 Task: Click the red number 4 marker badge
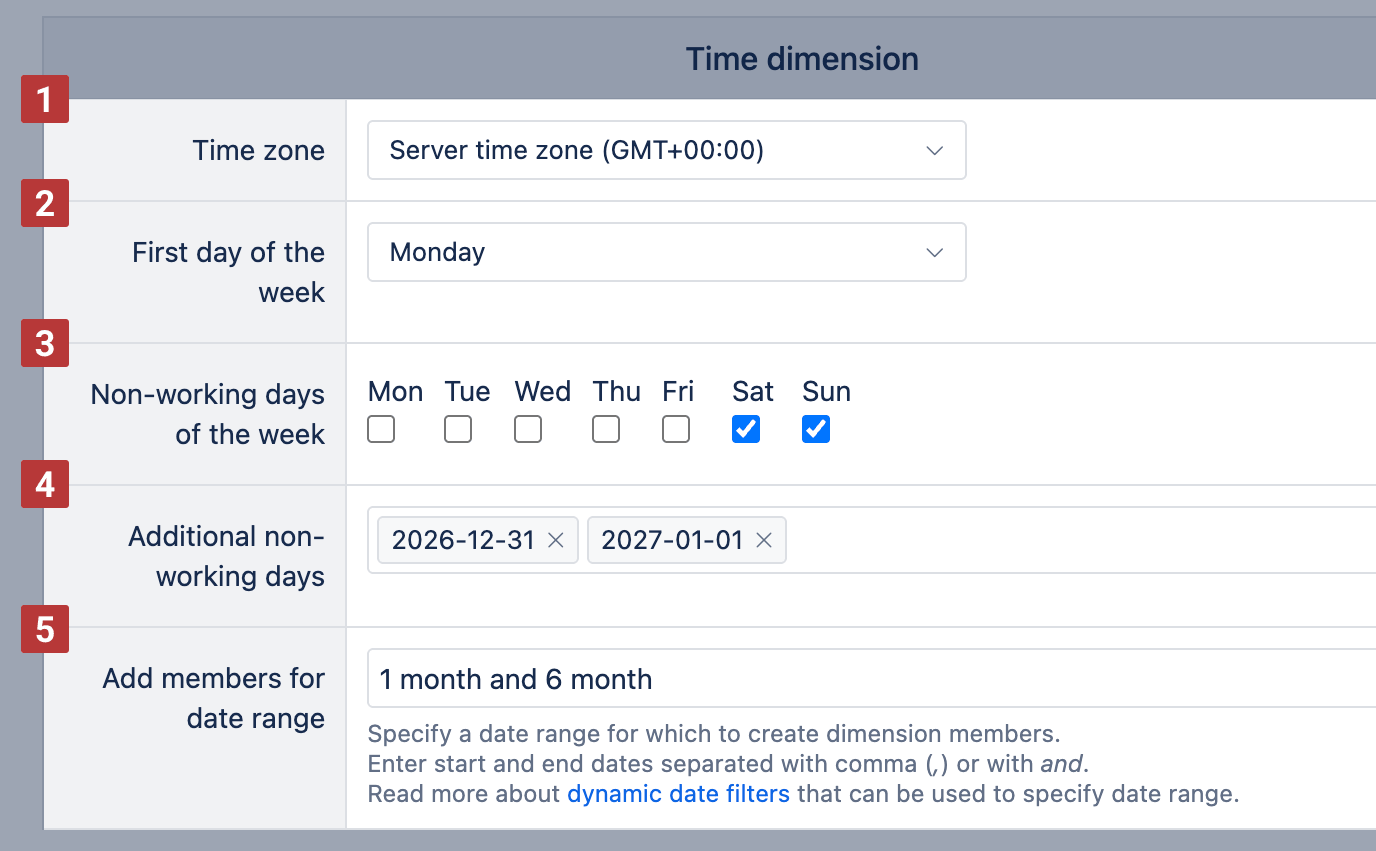point(45,484)
